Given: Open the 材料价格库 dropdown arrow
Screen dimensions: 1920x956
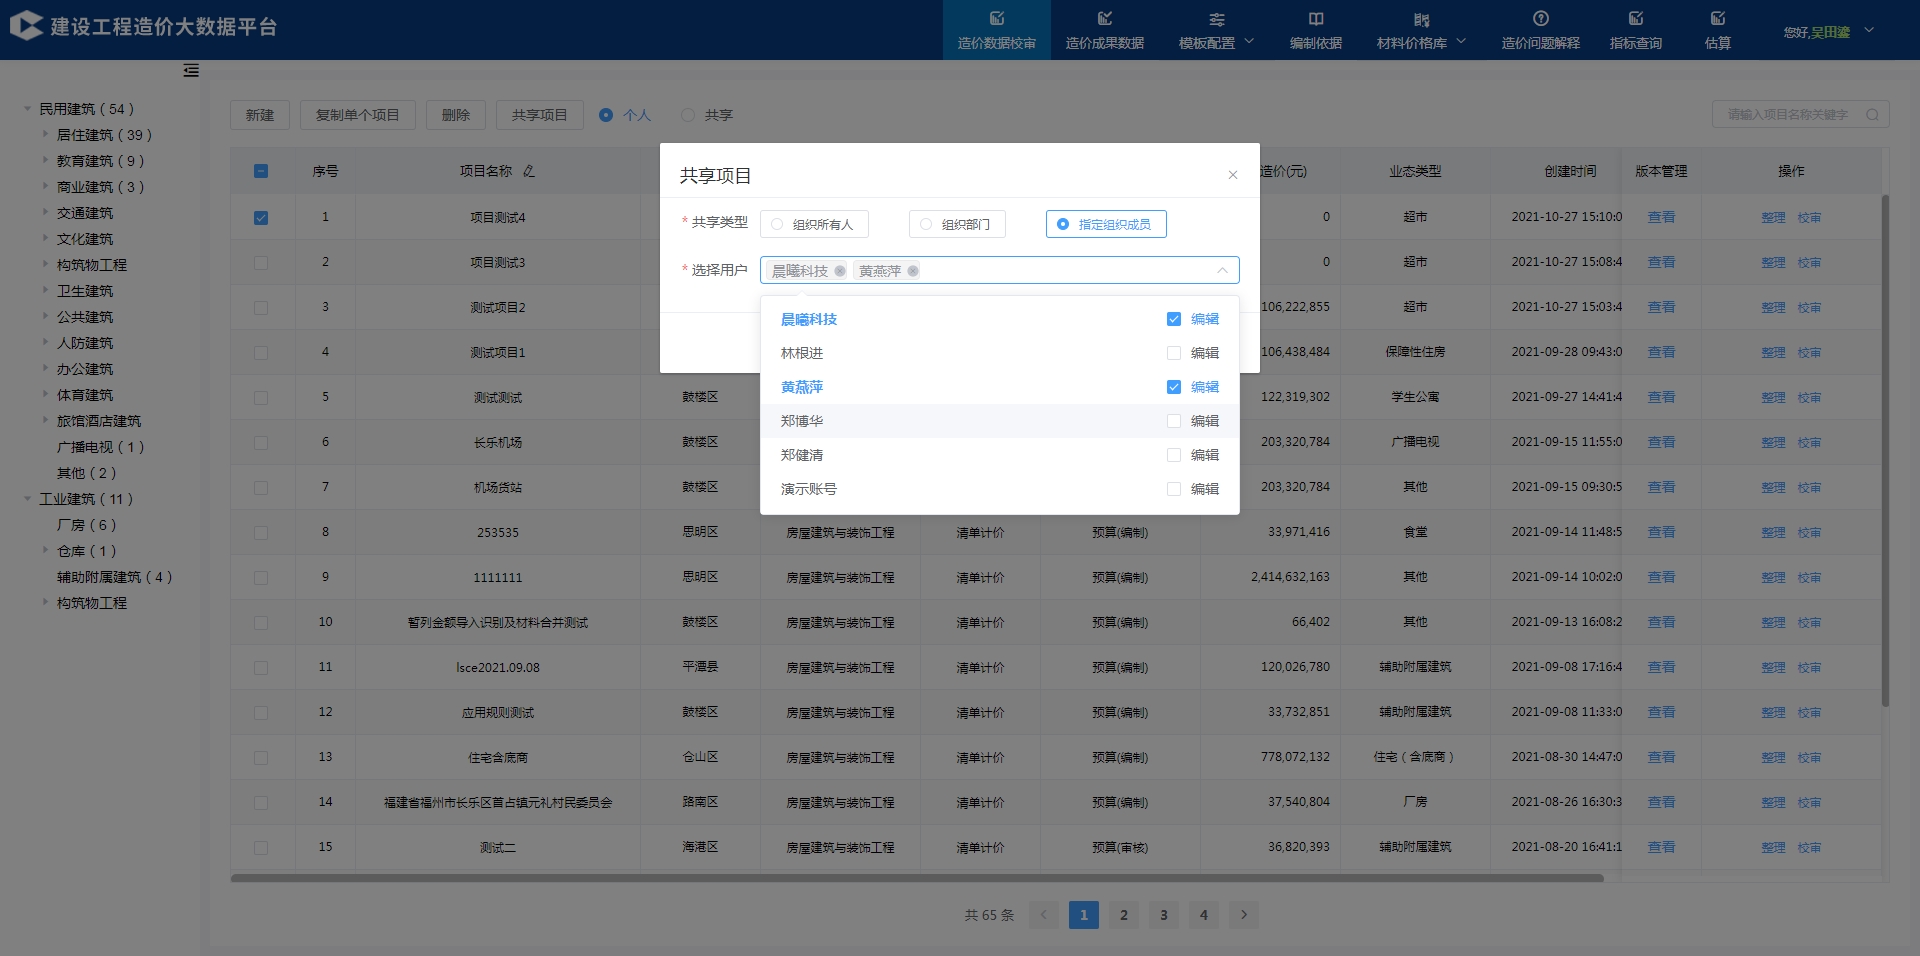Looking at the screenshot, I should 1461,42.
